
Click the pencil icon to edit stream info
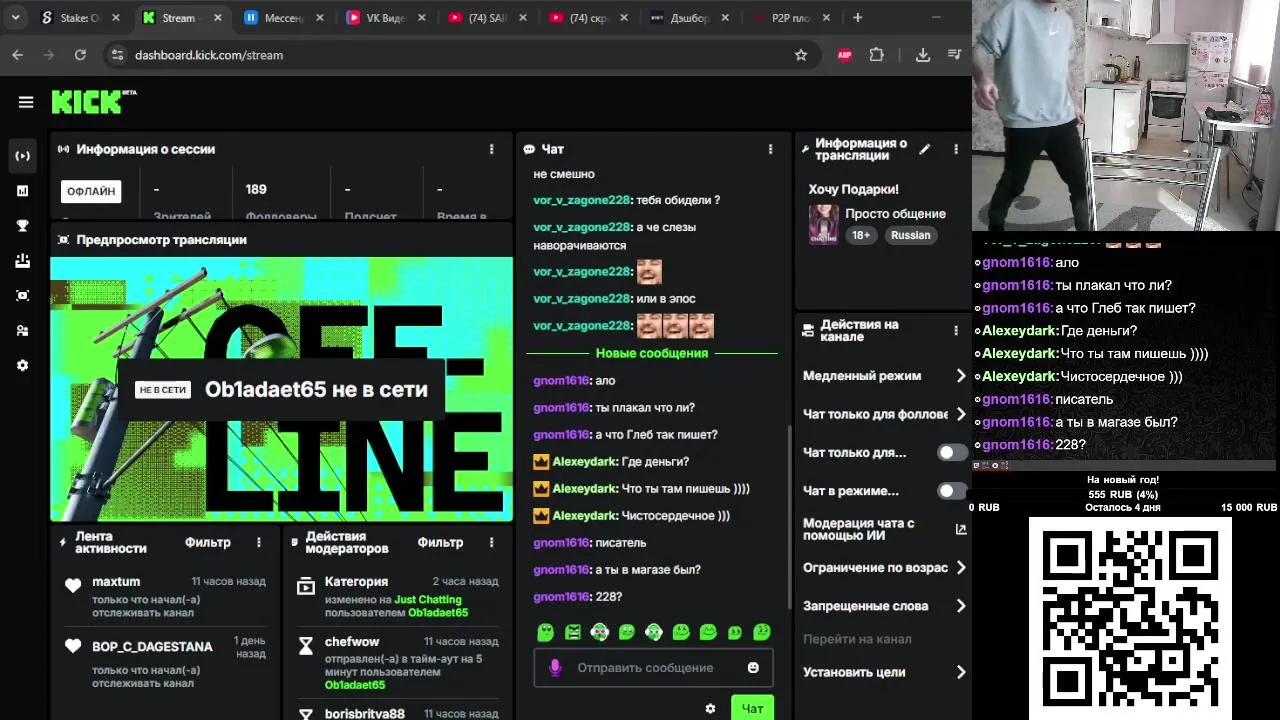[925, 149]
